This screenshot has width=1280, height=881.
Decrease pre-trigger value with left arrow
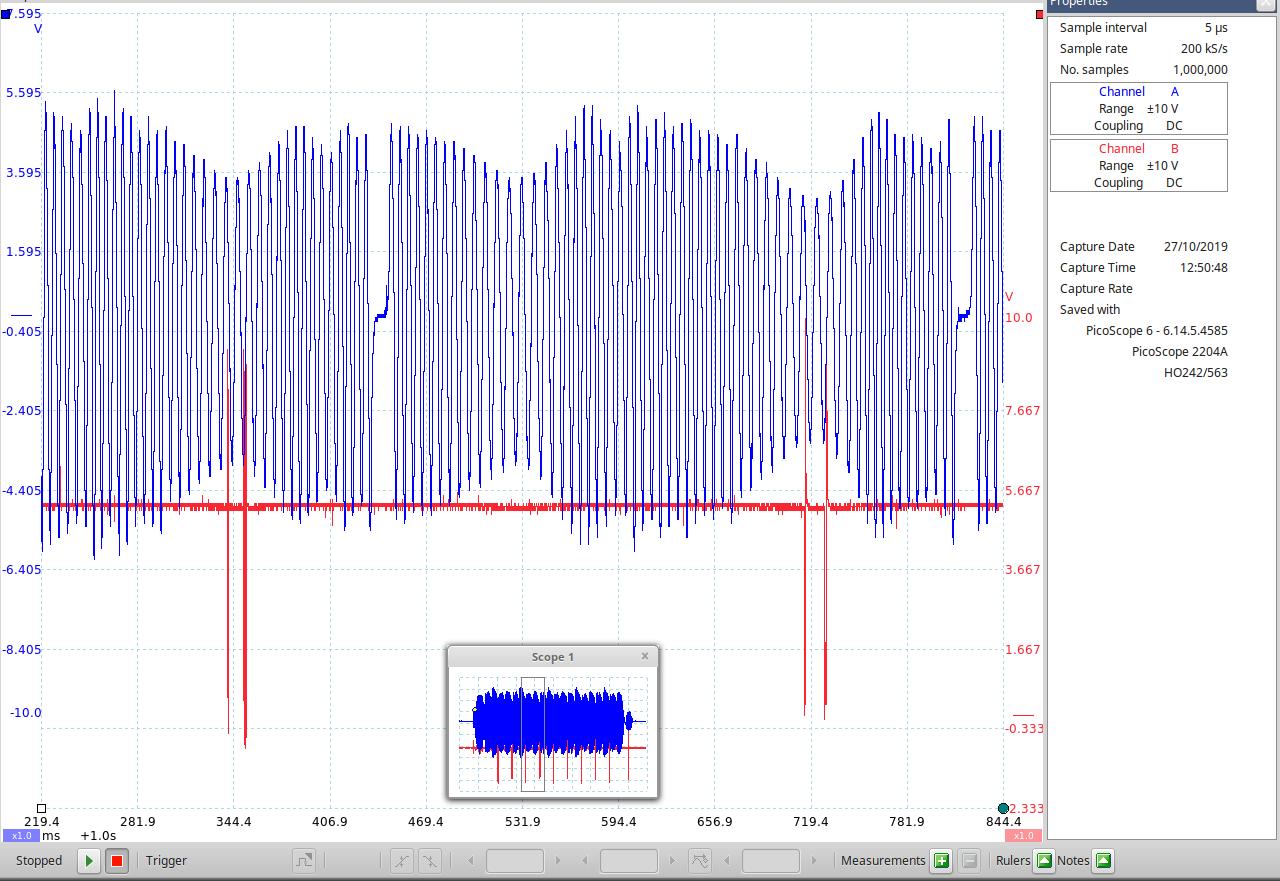[x=585, y=860]
